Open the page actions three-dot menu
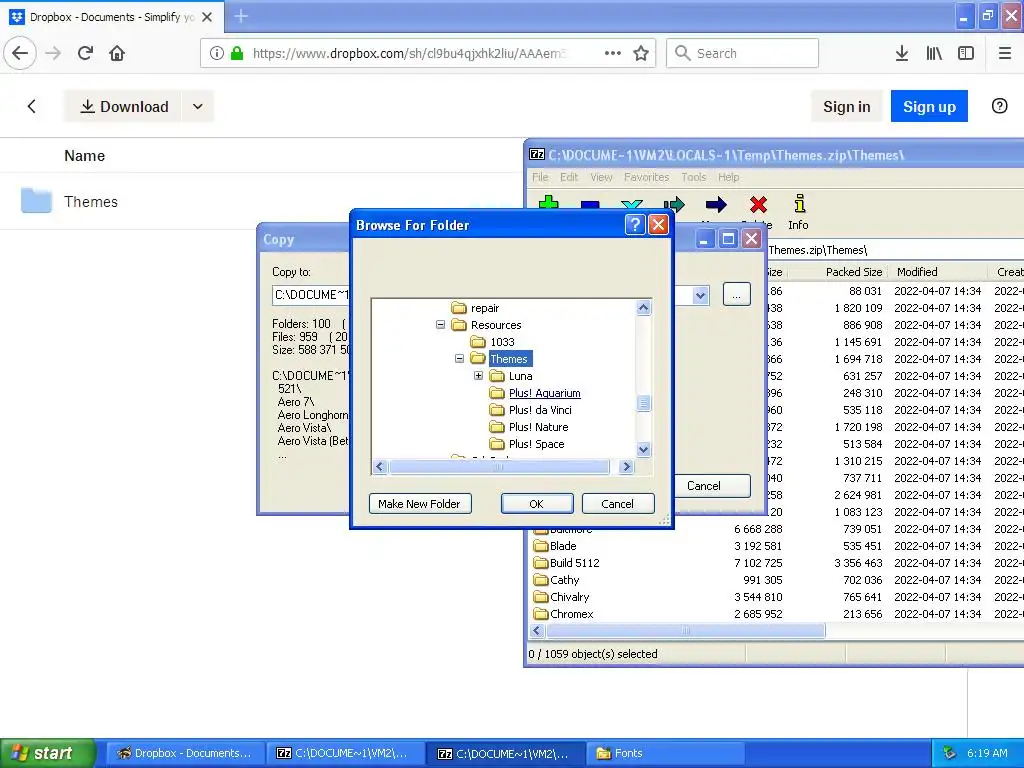The width and height of the screenshot is (1024, 768). pos(613,53)
